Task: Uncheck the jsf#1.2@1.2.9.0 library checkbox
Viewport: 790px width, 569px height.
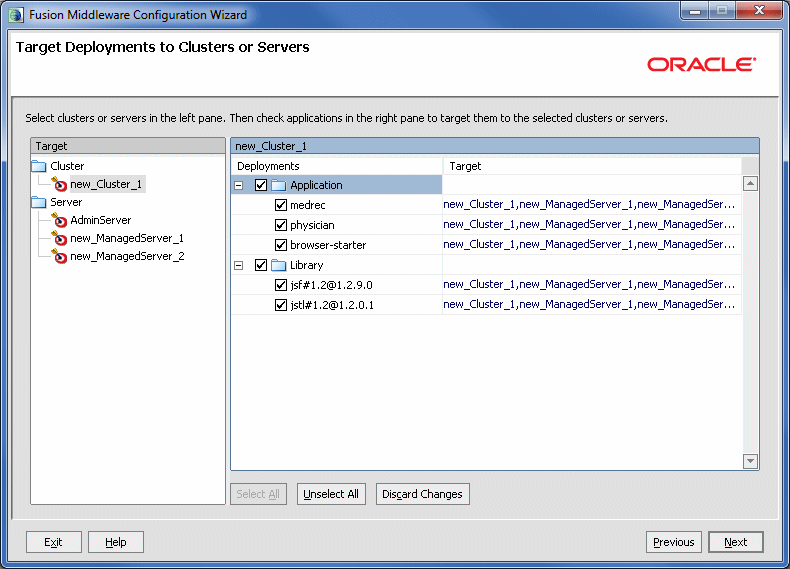Action: tap(281, 285)
